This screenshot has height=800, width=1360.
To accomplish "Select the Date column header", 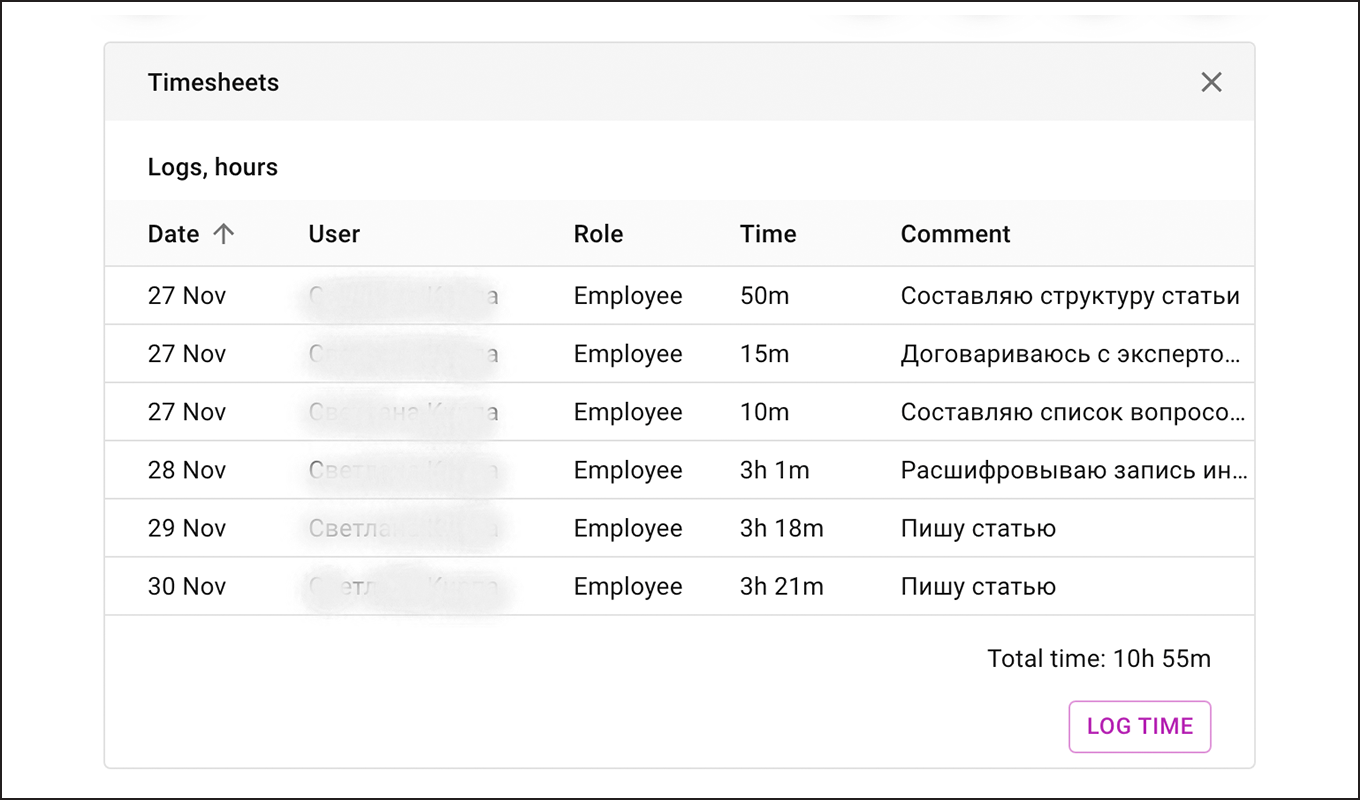I will point(174,234).
